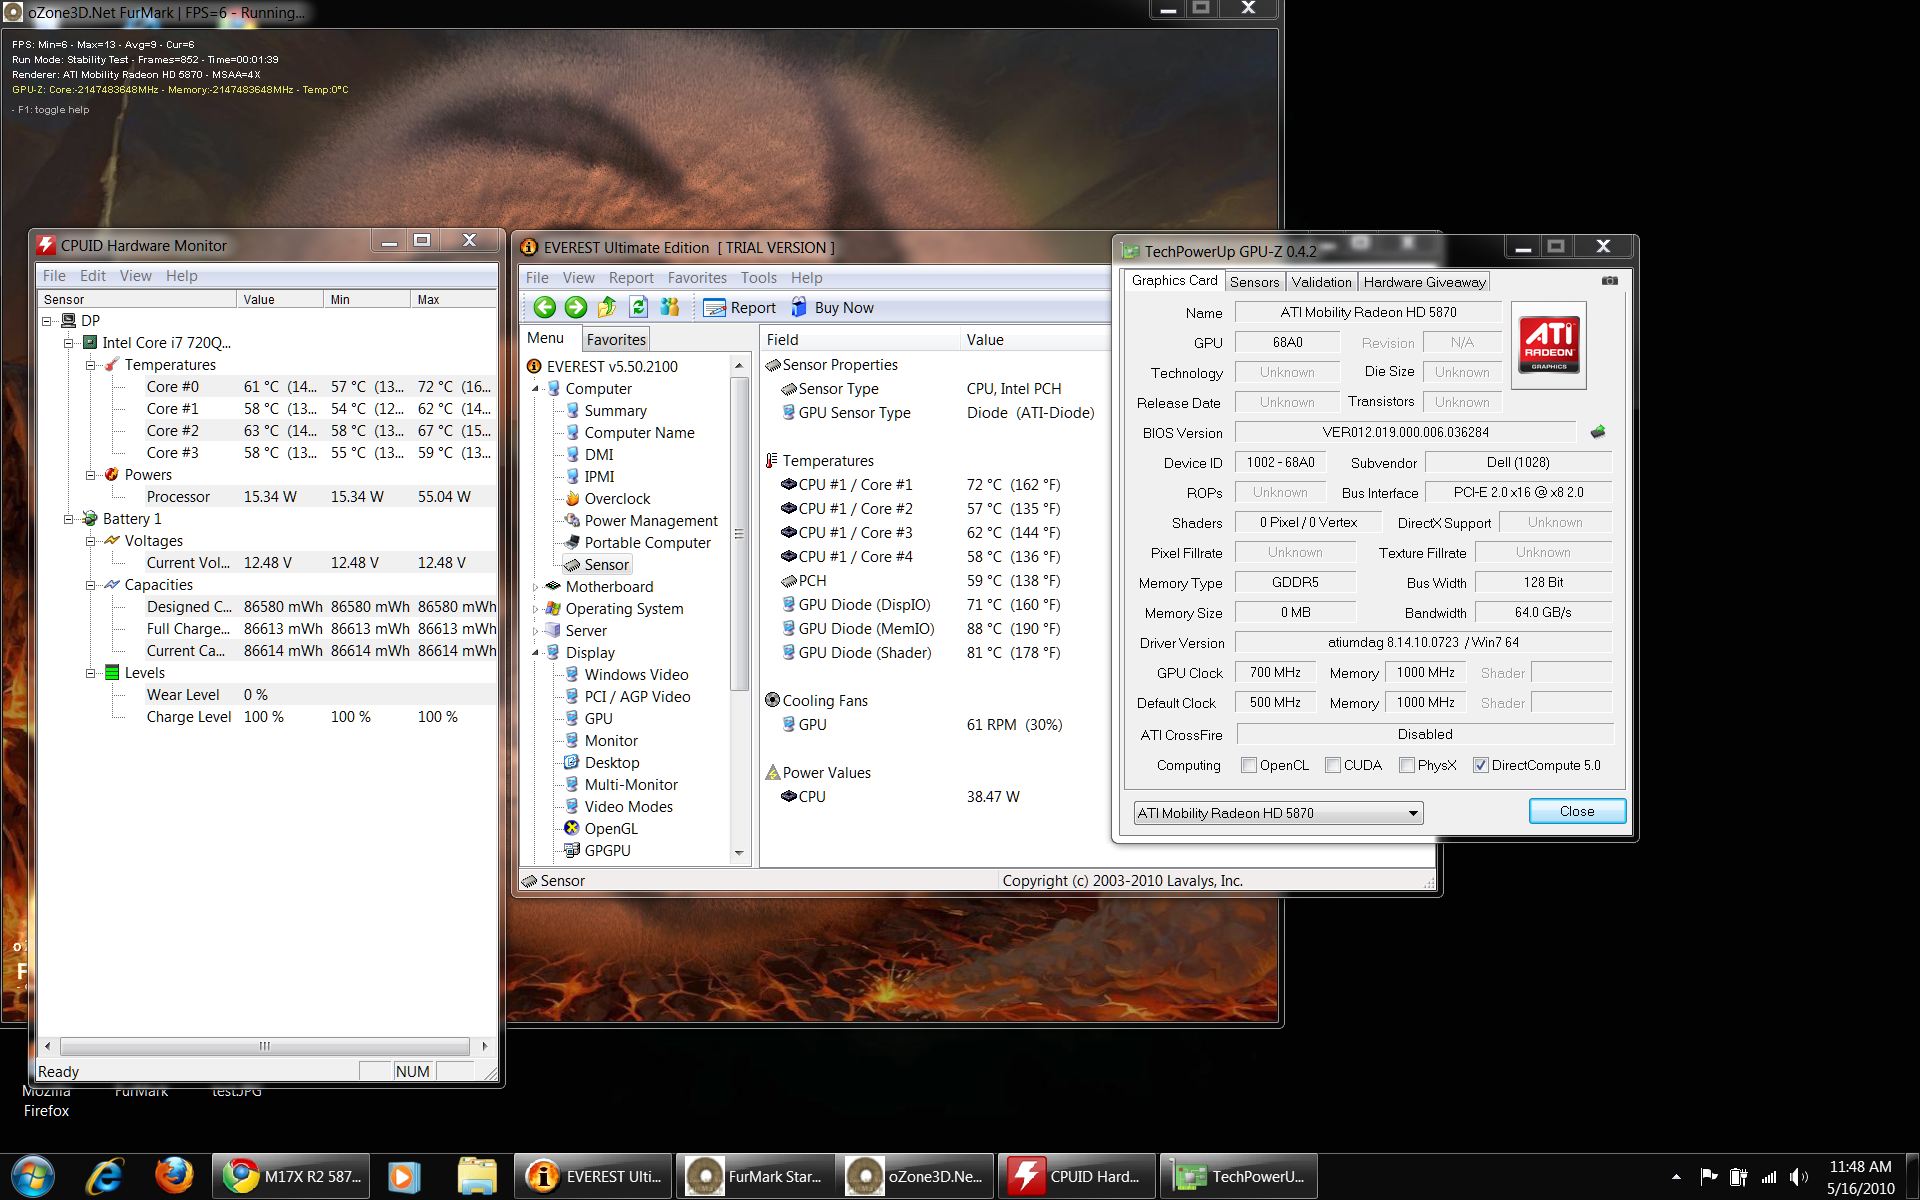Image resolution: width=1920 pixels, height=1200 pixels.
Task: Click the Field column header in EVEREST
Action: click(860, 339)
